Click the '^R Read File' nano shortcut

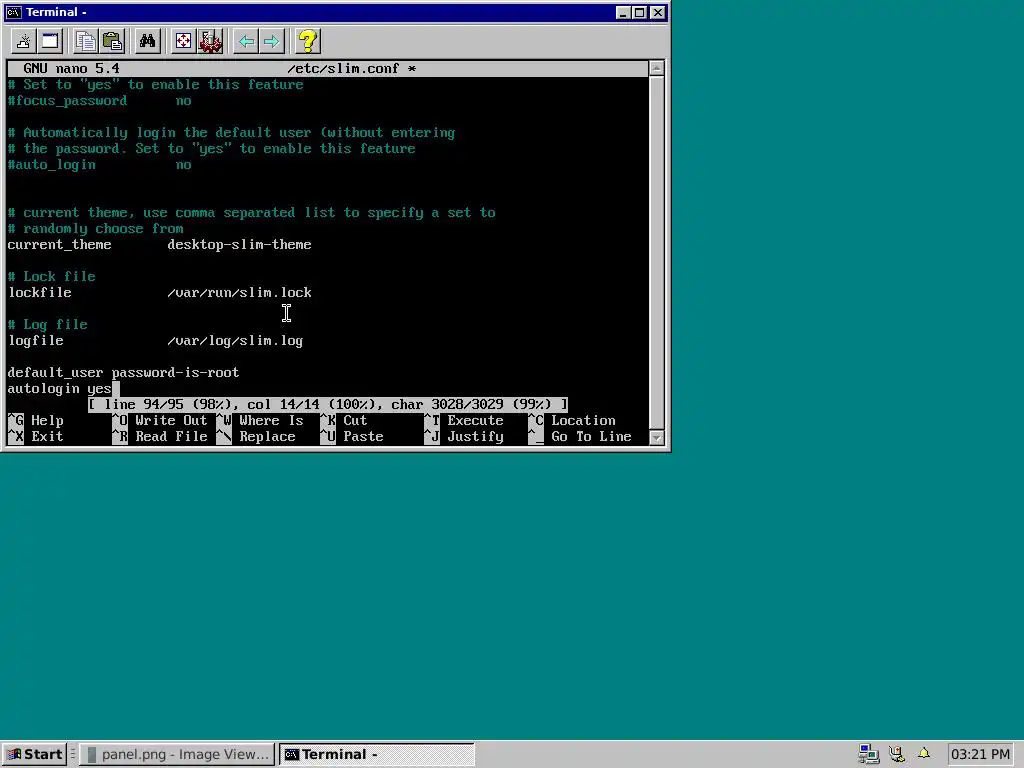160,437
